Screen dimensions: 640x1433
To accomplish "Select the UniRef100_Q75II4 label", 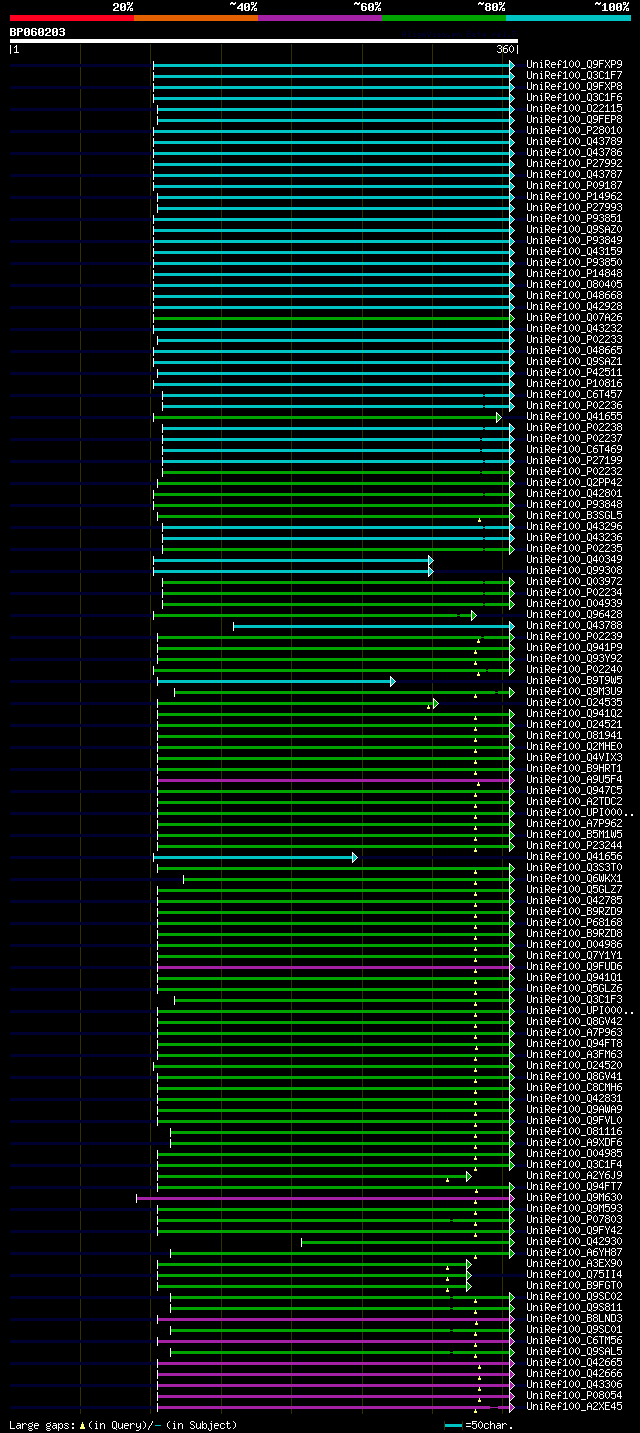I will [575, 1274].
